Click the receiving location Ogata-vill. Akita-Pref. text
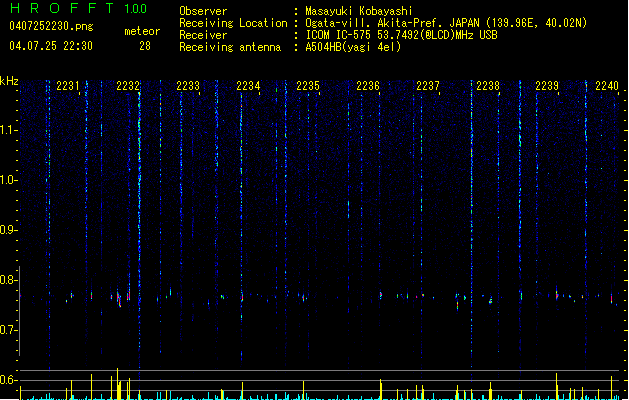 coord(446,23)
